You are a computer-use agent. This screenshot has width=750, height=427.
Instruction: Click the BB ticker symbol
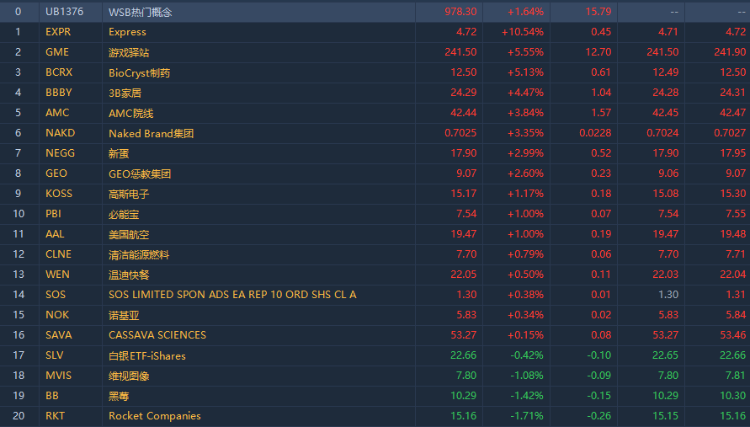52,395
